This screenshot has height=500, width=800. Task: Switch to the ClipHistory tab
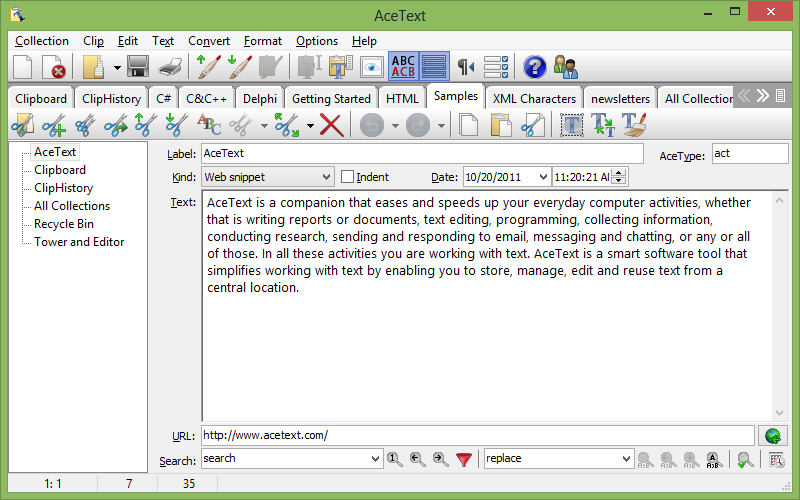111,98
